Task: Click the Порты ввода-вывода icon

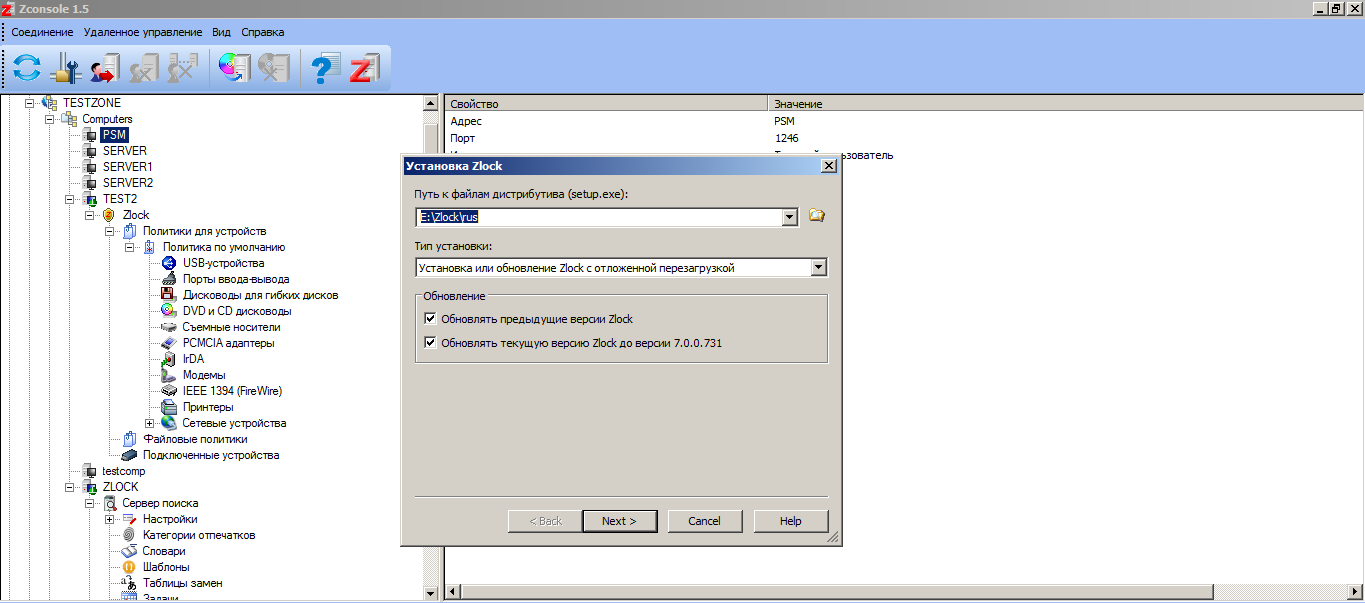Action: pyautogui.click(x=169, y=279)
